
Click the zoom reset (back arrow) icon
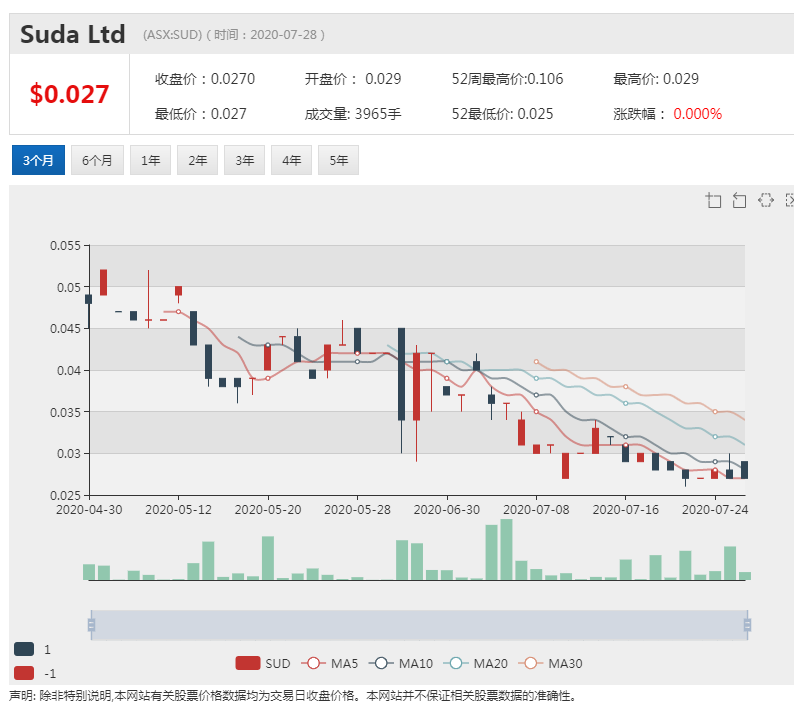coord(739,200)
